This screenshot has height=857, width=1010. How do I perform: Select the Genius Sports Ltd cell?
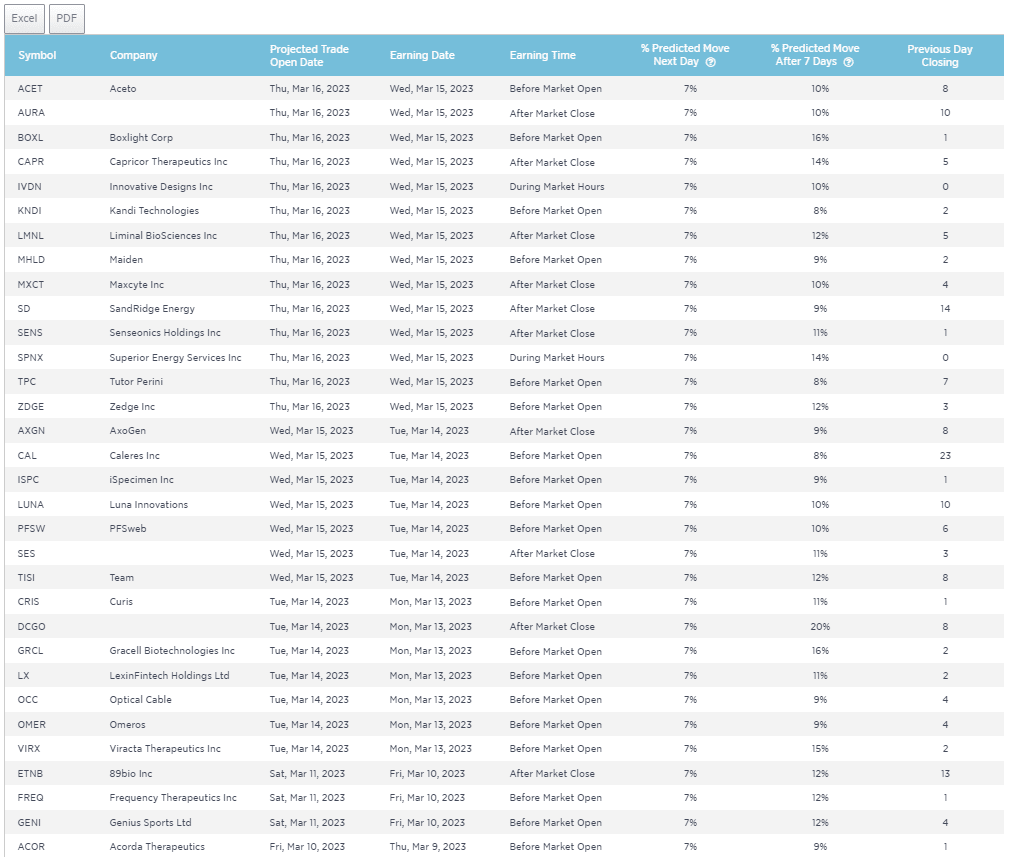(150, 822)
